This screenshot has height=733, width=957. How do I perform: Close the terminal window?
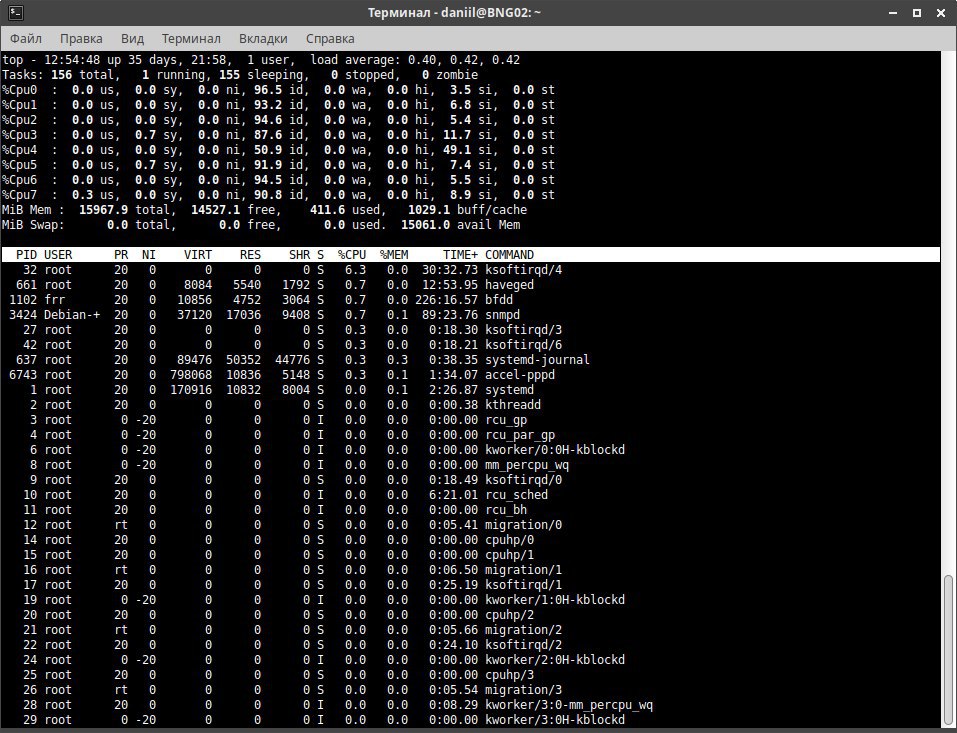(941, 12)
